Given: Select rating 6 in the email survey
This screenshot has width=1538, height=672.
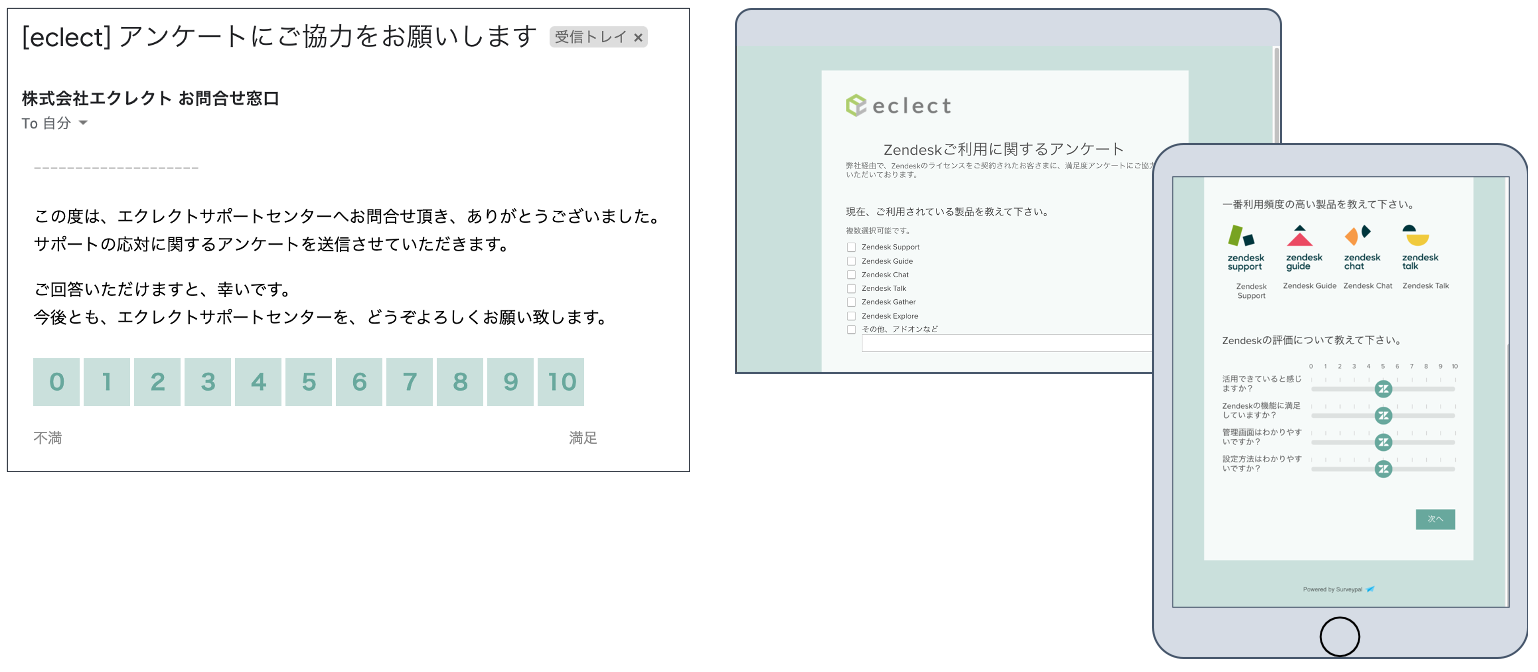Looking at the screenshot, I should (359, 382).
